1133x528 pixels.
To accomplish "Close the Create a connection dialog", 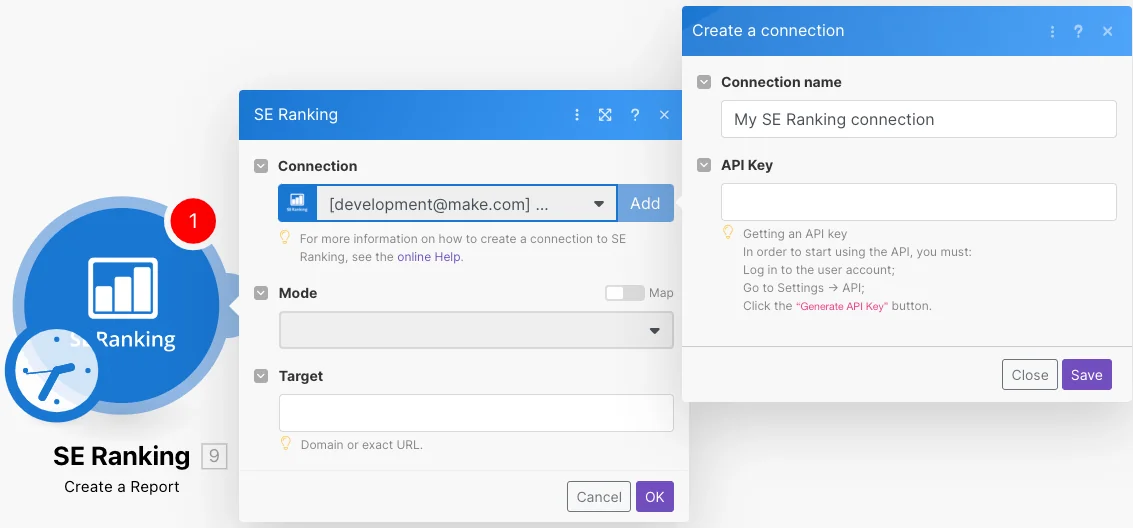I will (1107, 31).
